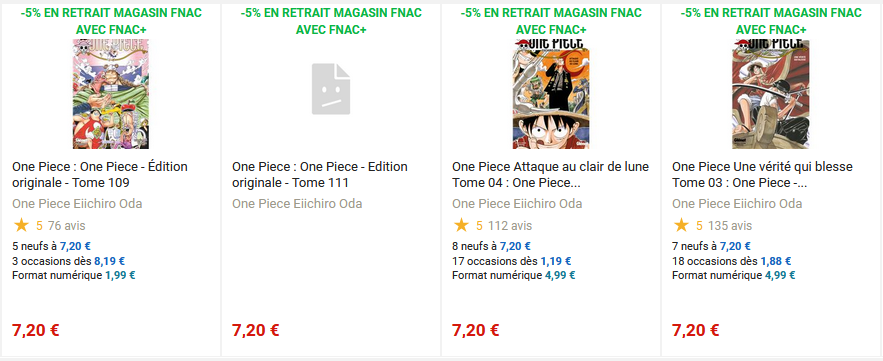Click the star rating icon for Tome 04
883x361 pixels.
461,226
